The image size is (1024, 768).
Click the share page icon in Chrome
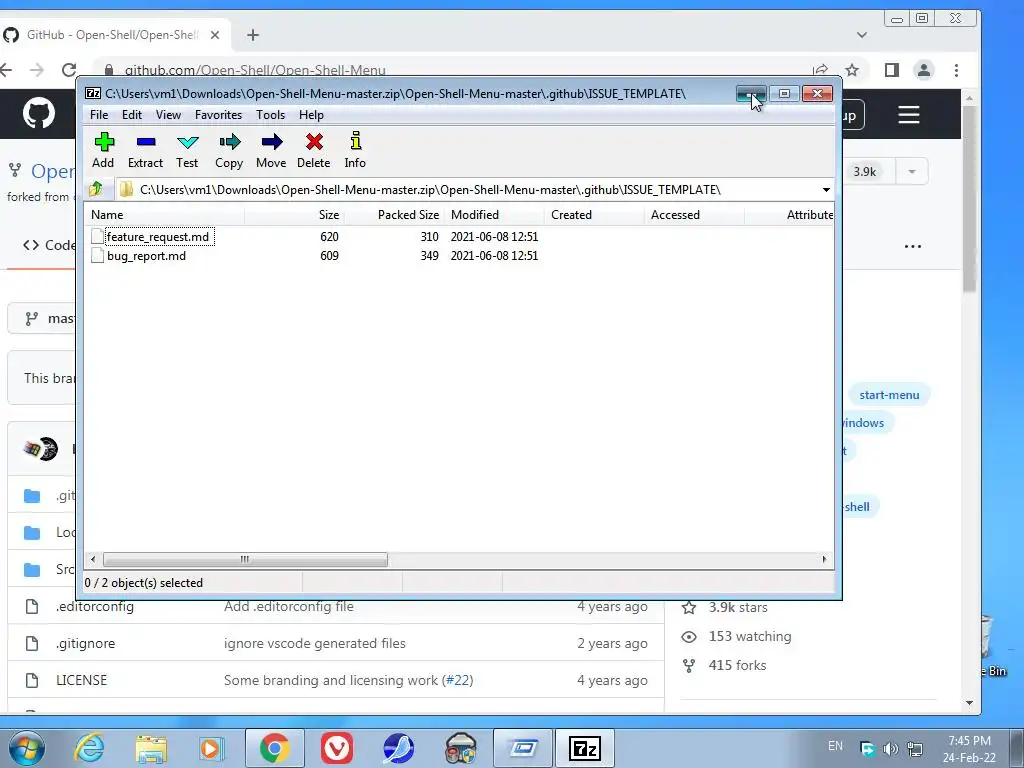click(x=820, y=70)
